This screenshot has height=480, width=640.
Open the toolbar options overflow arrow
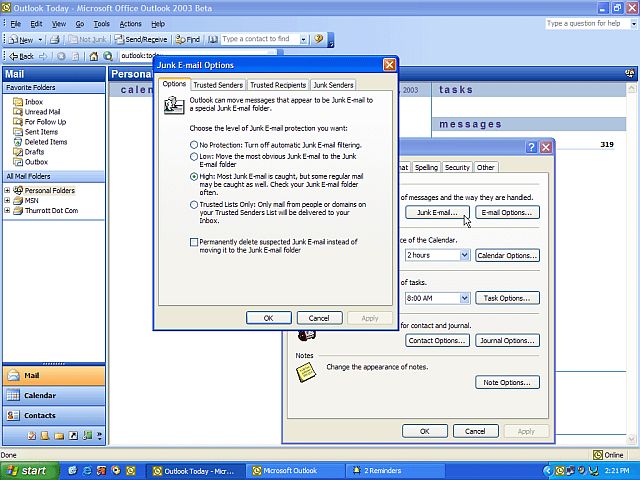(331, 40)
